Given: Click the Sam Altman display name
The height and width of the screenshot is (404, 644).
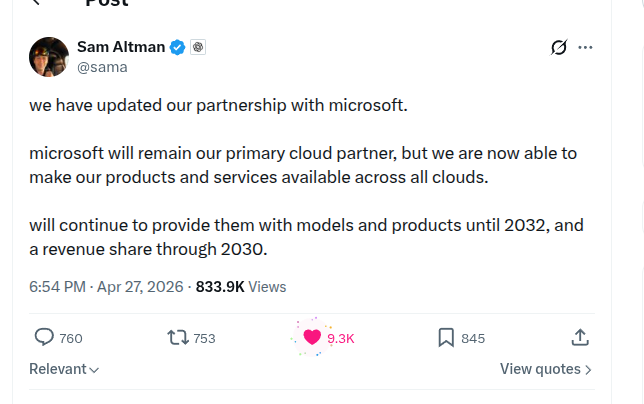Looking at the screenshot, I should click(x=121, y=47).
